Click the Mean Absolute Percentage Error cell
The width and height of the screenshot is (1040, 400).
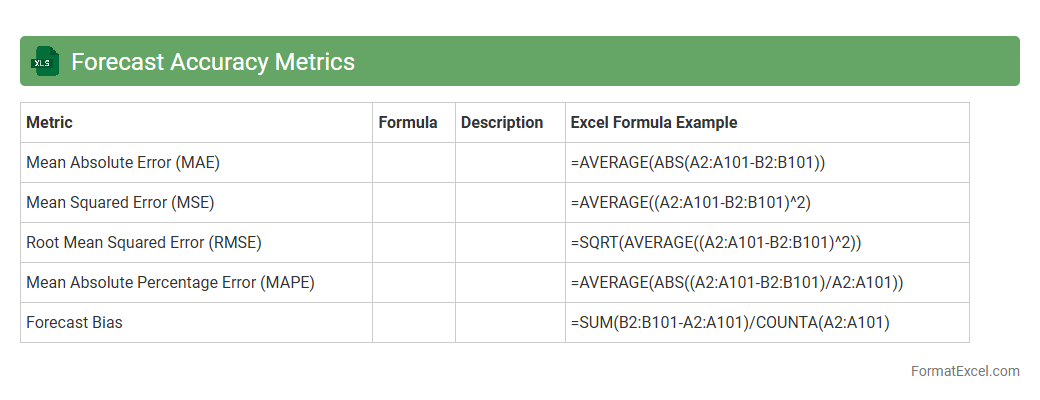[x=171, y=283]
